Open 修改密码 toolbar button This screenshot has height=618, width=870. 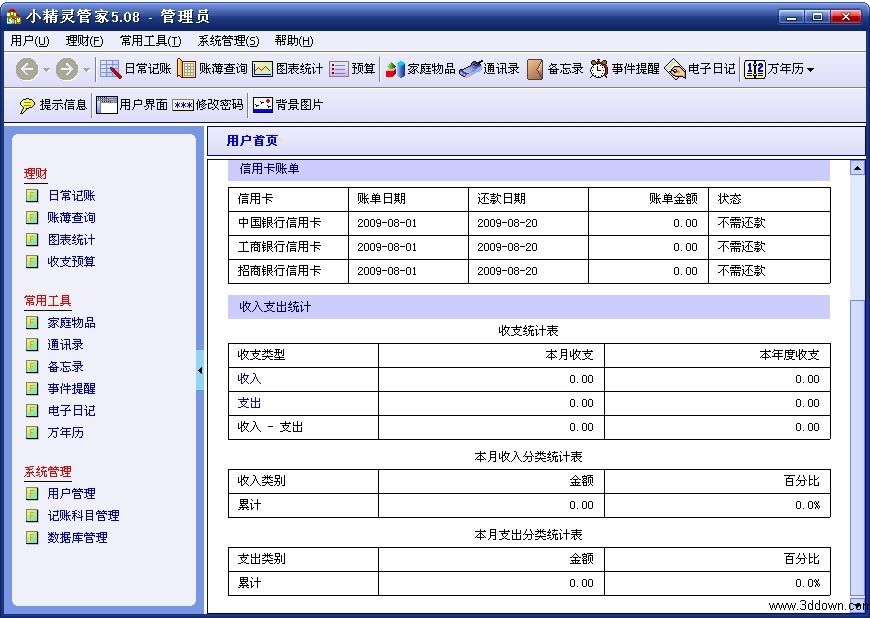[208, 105]
